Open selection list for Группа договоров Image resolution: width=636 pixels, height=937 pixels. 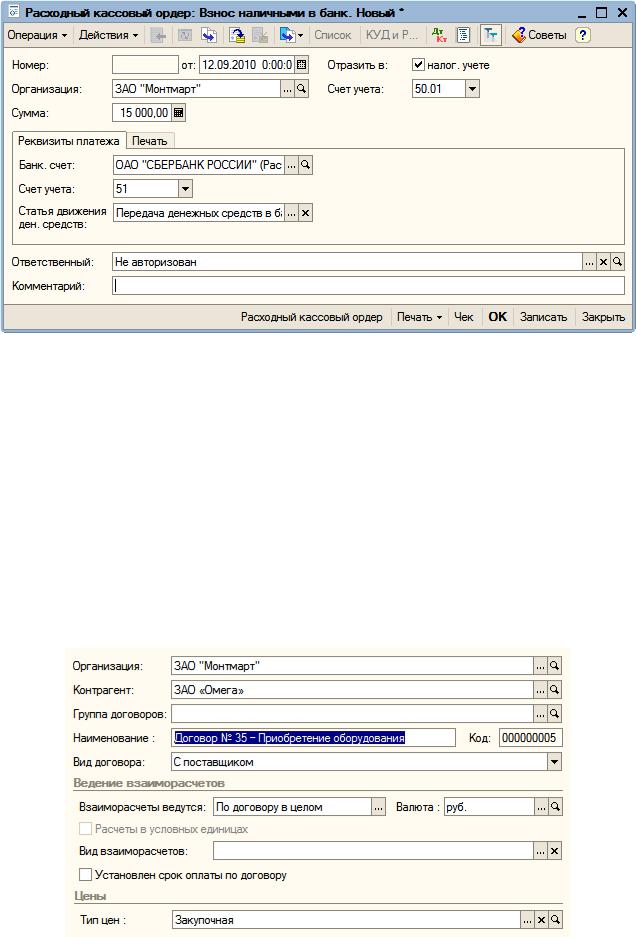540,714
